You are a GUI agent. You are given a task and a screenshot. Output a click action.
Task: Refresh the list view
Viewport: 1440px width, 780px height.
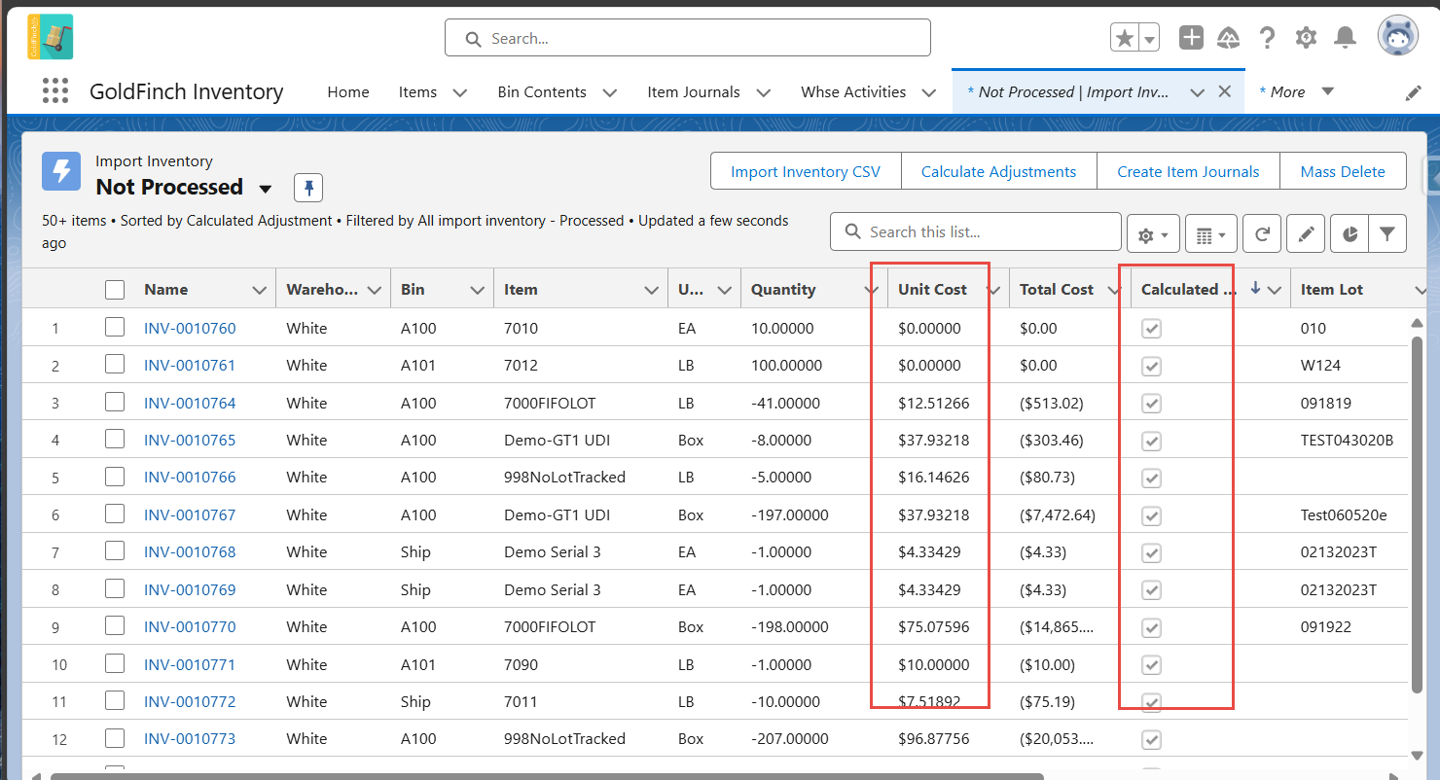pos(1262,234)
